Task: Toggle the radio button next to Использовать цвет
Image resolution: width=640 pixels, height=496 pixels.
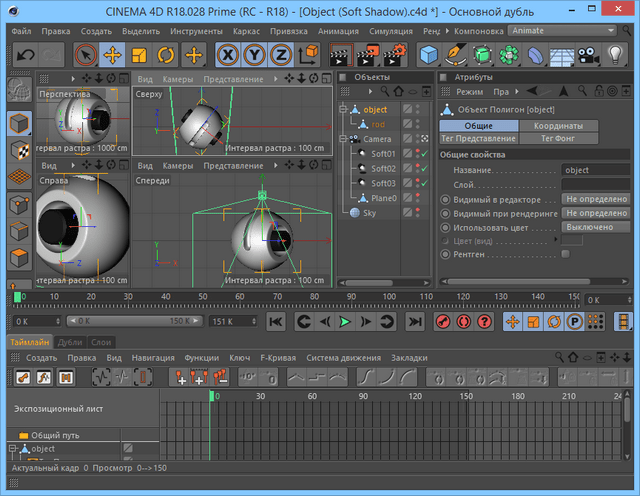Action: [445, 227]
